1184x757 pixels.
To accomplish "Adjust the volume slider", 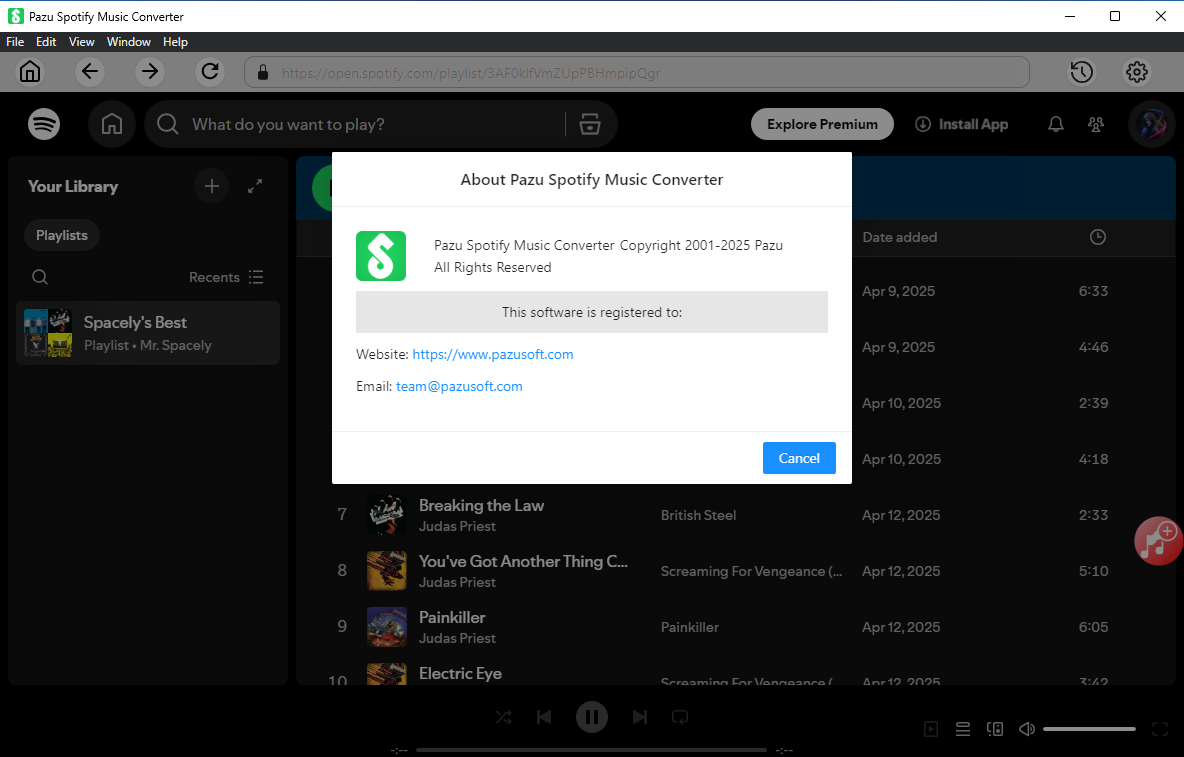I will coord(1089,730).
